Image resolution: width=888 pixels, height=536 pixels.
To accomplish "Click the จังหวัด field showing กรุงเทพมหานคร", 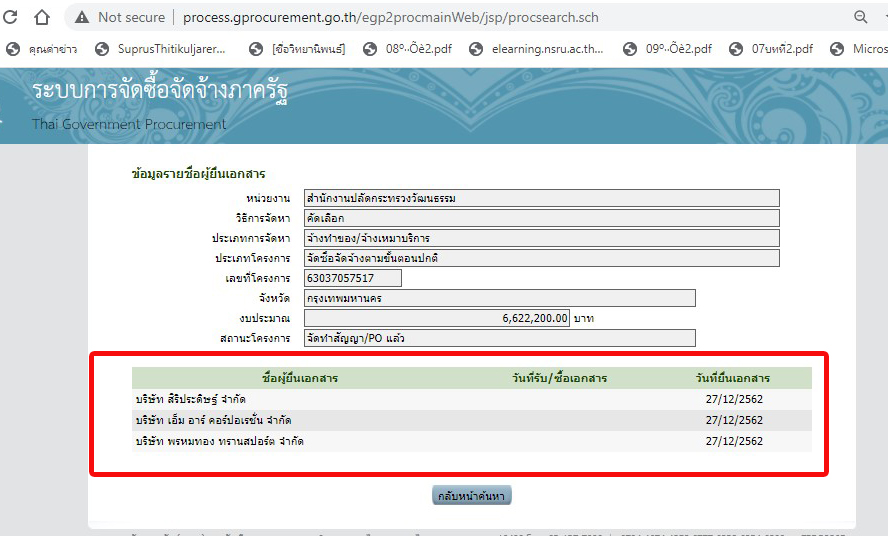I will (499, 298).
